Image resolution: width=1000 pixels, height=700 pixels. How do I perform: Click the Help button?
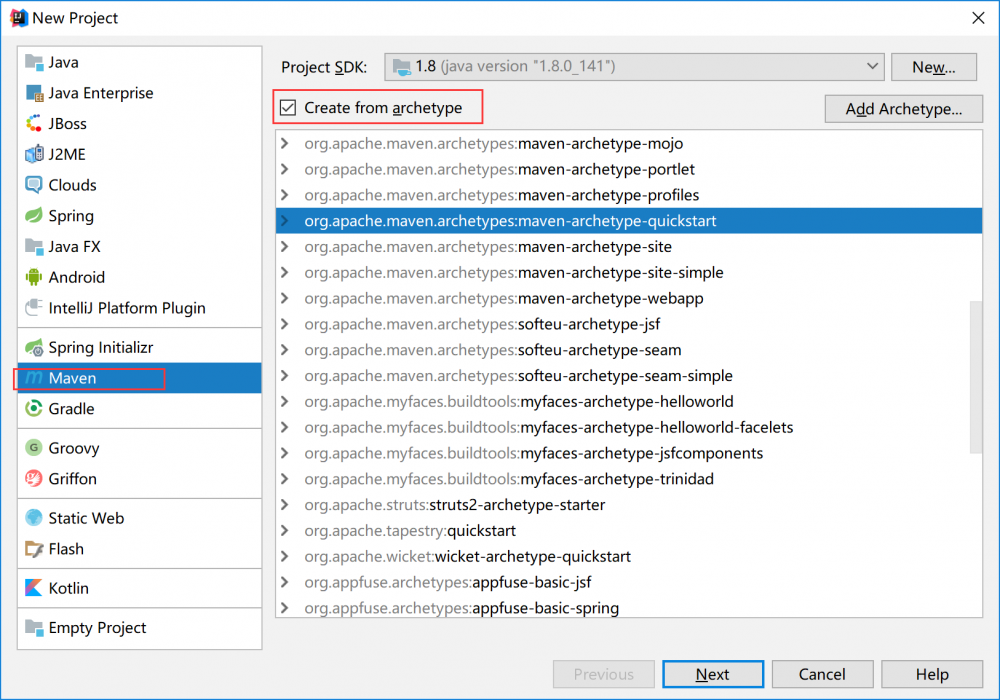(x=932, y=674)
